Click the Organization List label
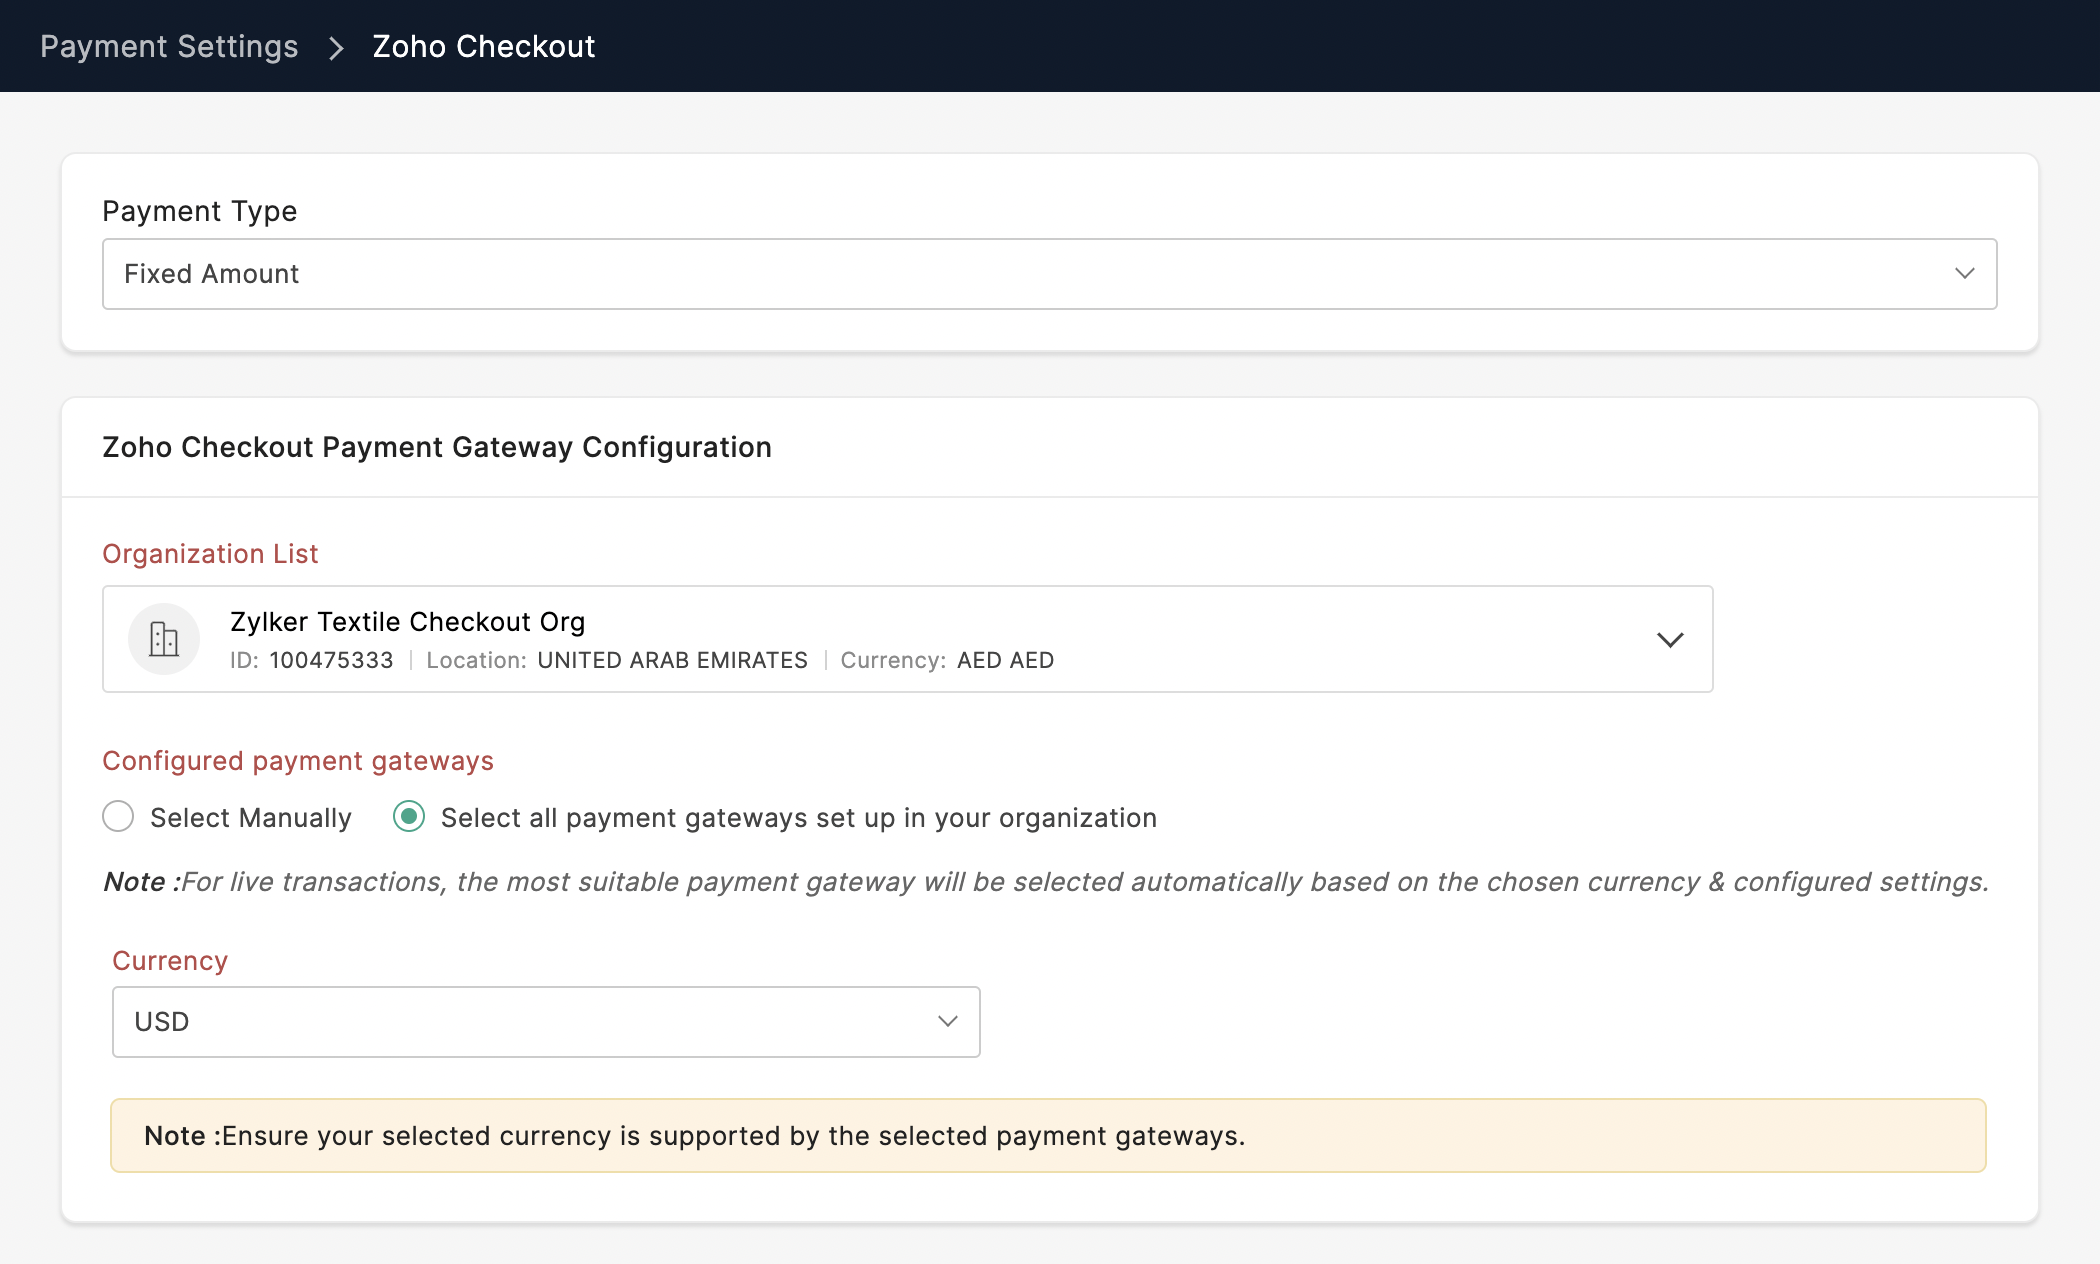 tap(210, 554)
